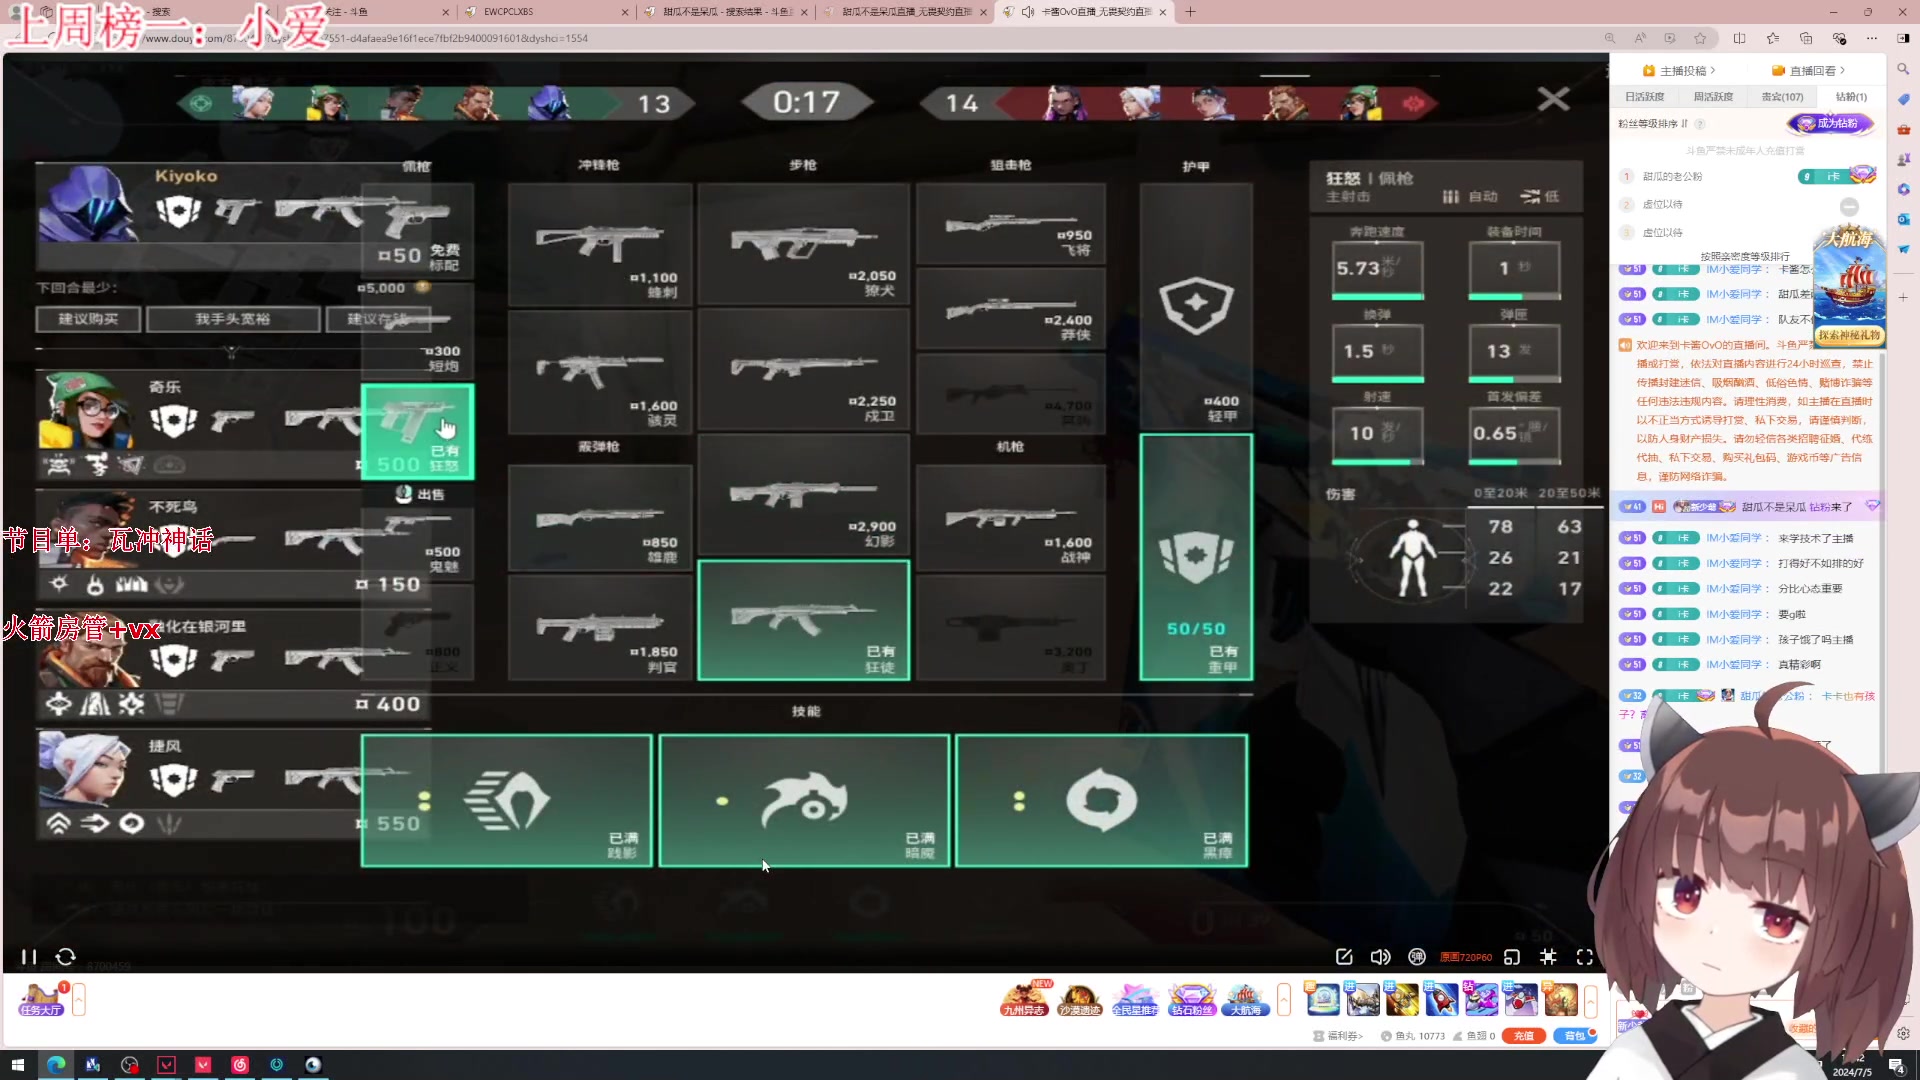The image size is (1920, 1080).
Task: Open fan level sorting help question mark
Action: 1700,124
